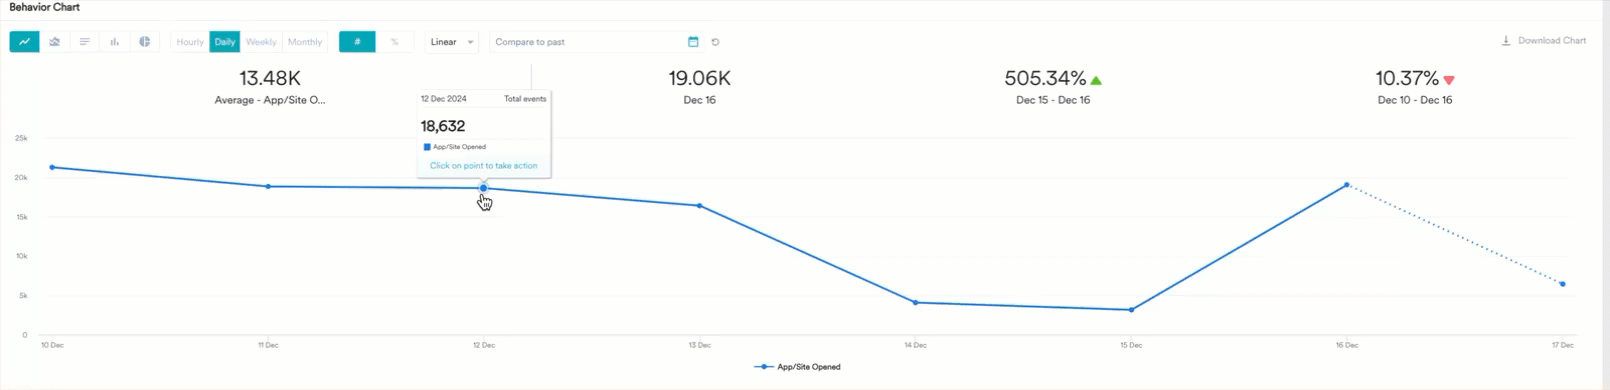Switch to Weekly granularity
The image size is (1610, 390).
(x=261, y=42)
